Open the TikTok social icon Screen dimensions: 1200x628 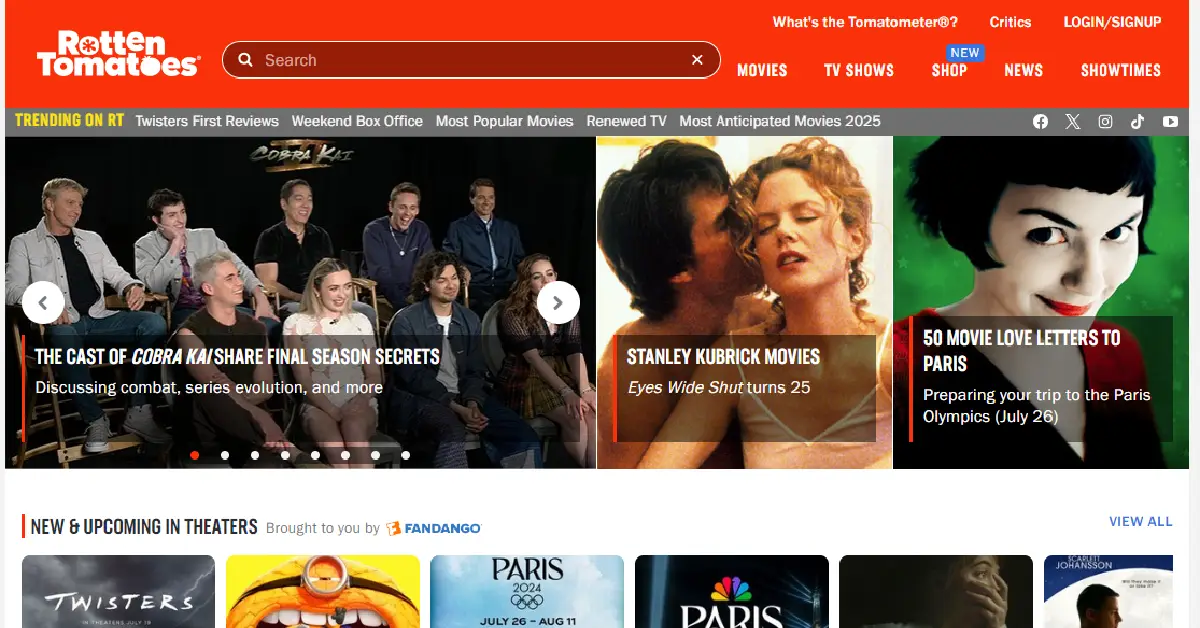(x=1137, y=121)
